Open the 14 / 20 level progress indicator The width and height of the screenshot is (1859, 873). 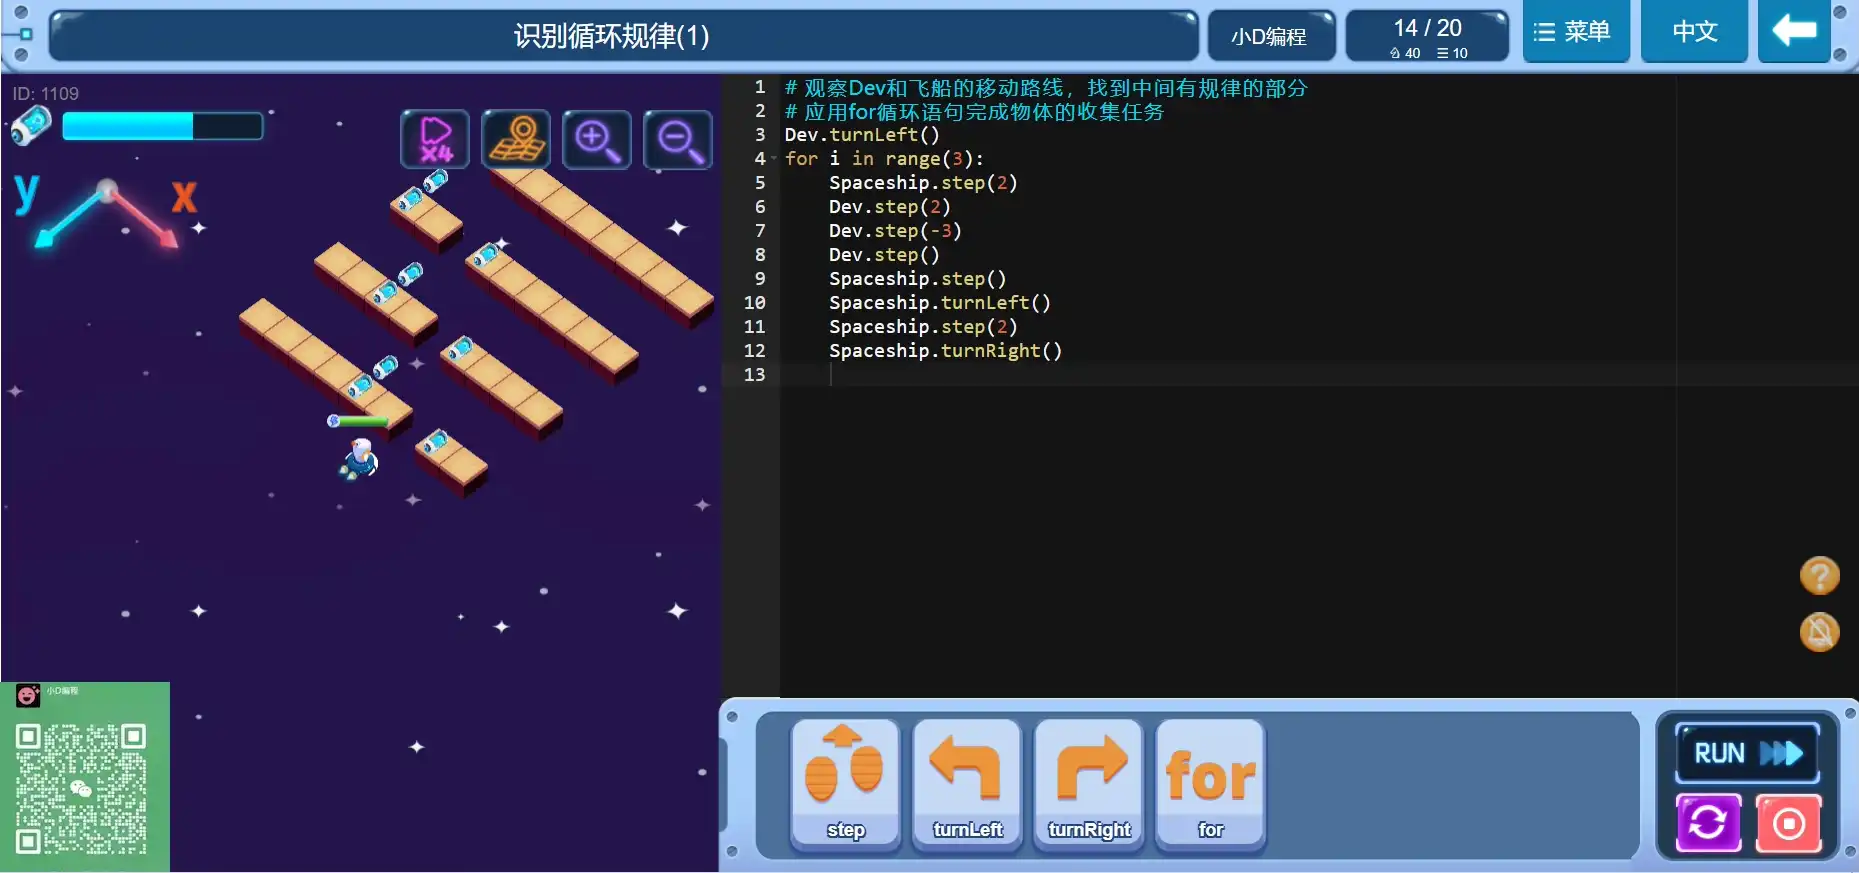click(1427, 37)
